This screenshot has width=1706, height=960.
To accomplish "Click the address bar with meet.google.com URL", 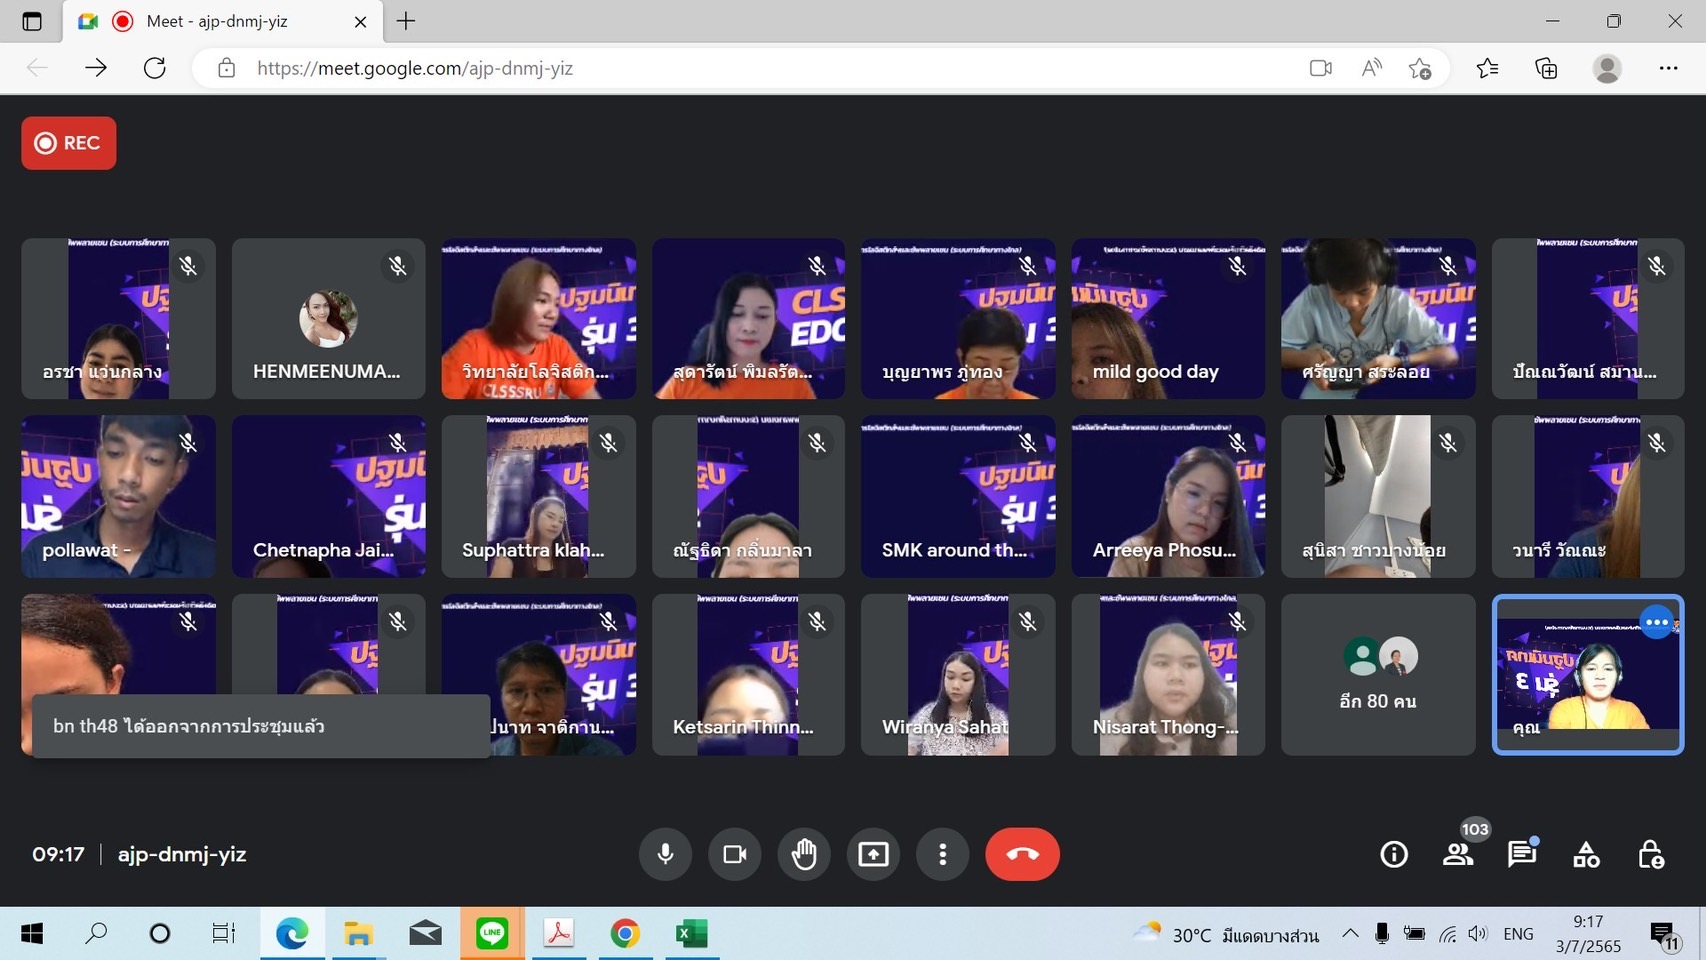I will tap(700, 68).
